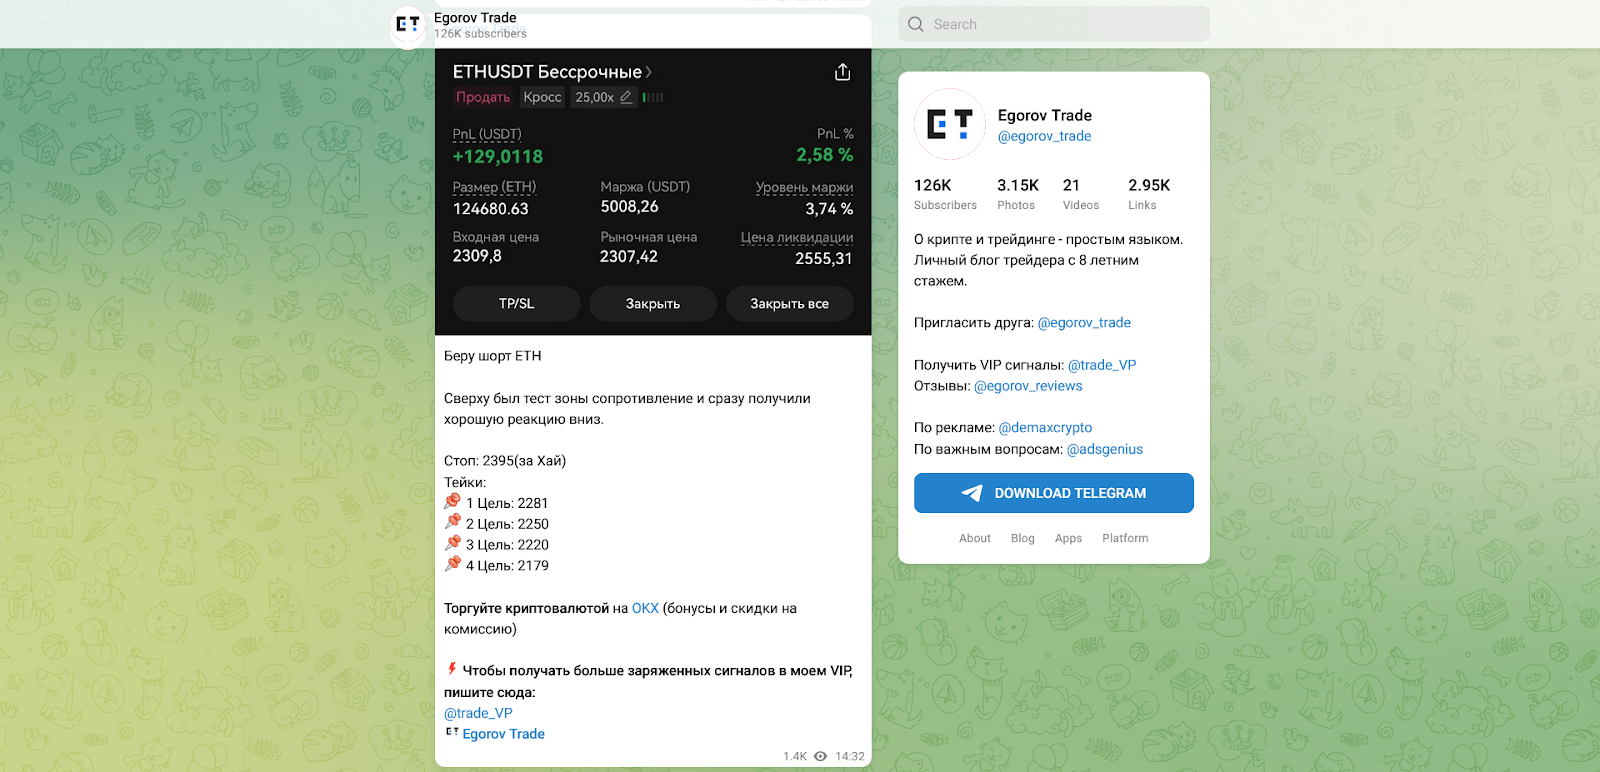Click the 2,58 % PnL percent value

click(825, 155)
